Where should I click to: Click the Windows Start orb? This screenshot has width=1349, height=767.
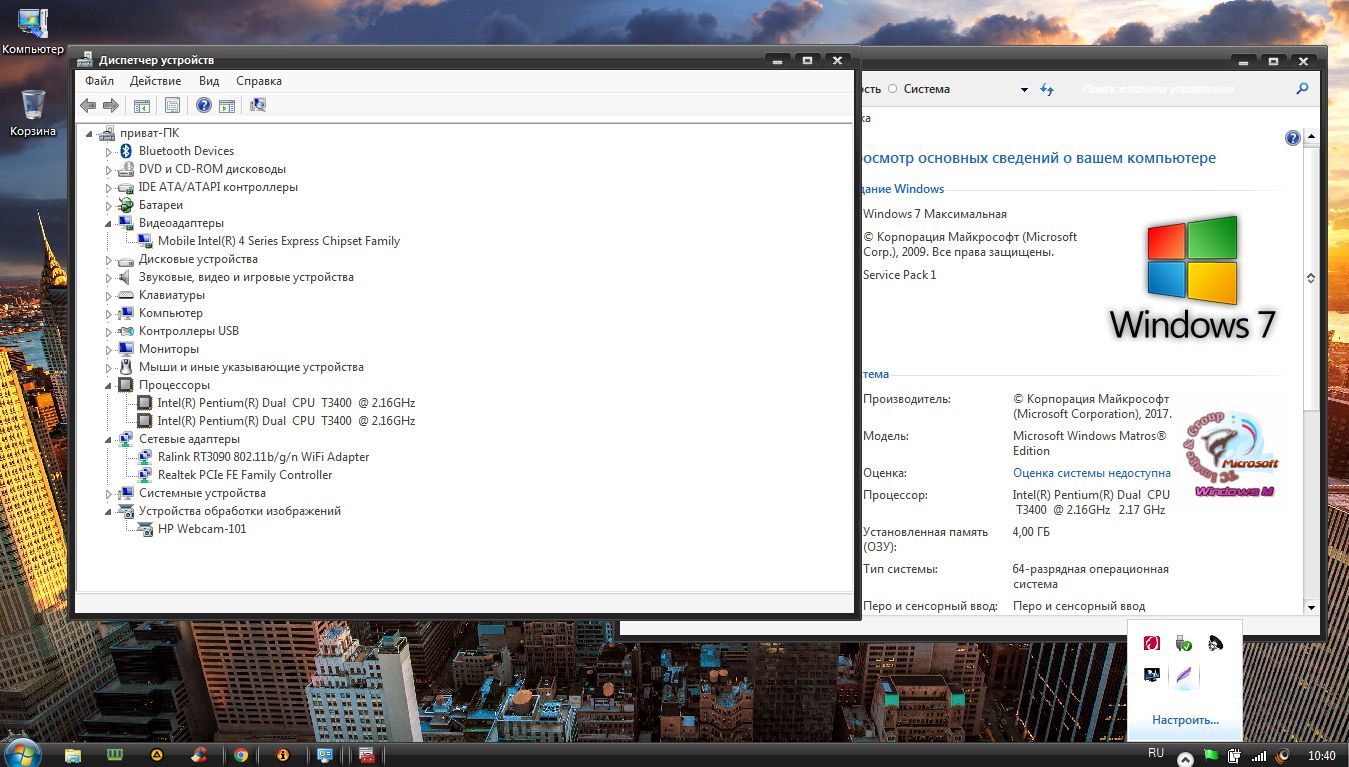(22, 754)
